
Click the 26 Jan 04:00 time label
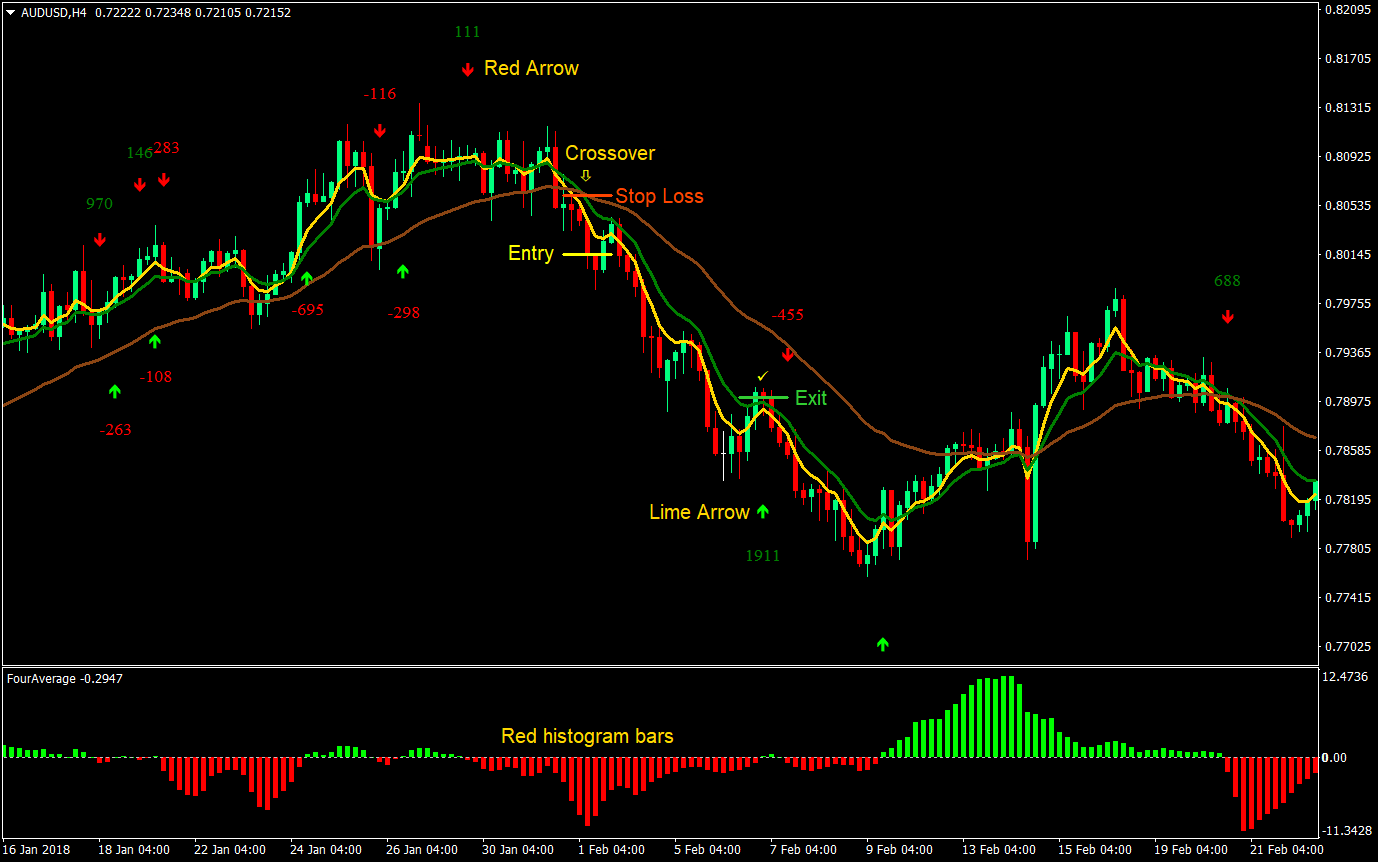[x=423, y=850]
